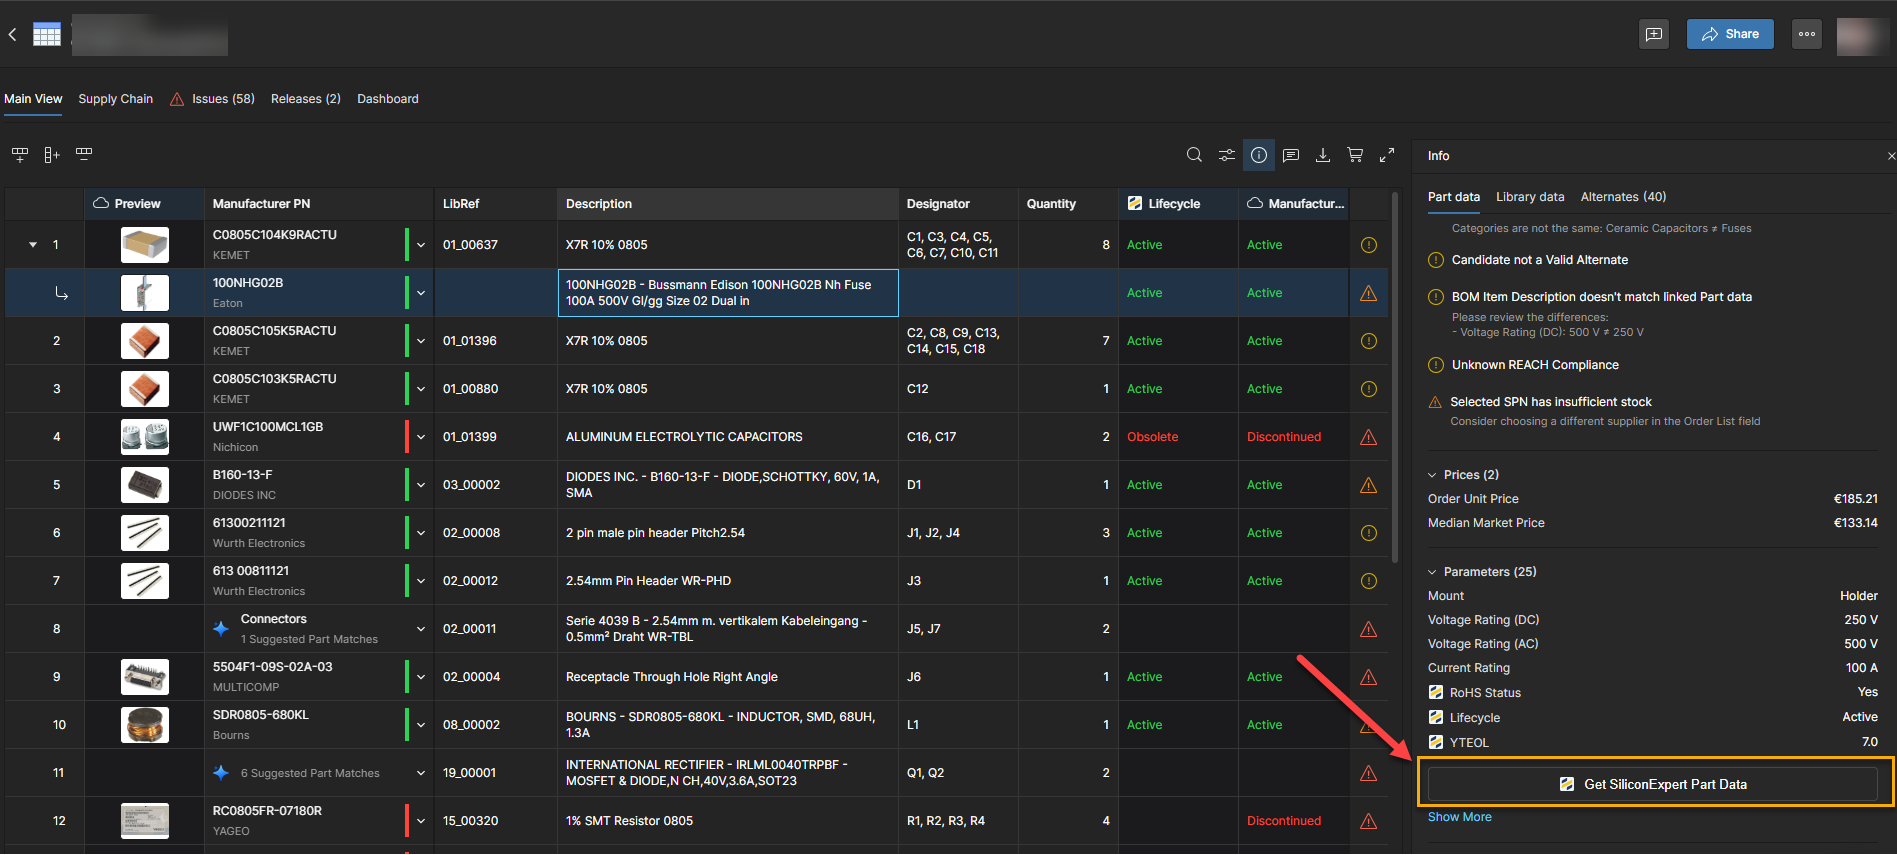Screen dimensions: 1897x855
Task: Collapse the Parameters (25) section
Action: pyautogui.click(x=1432, y=572)
